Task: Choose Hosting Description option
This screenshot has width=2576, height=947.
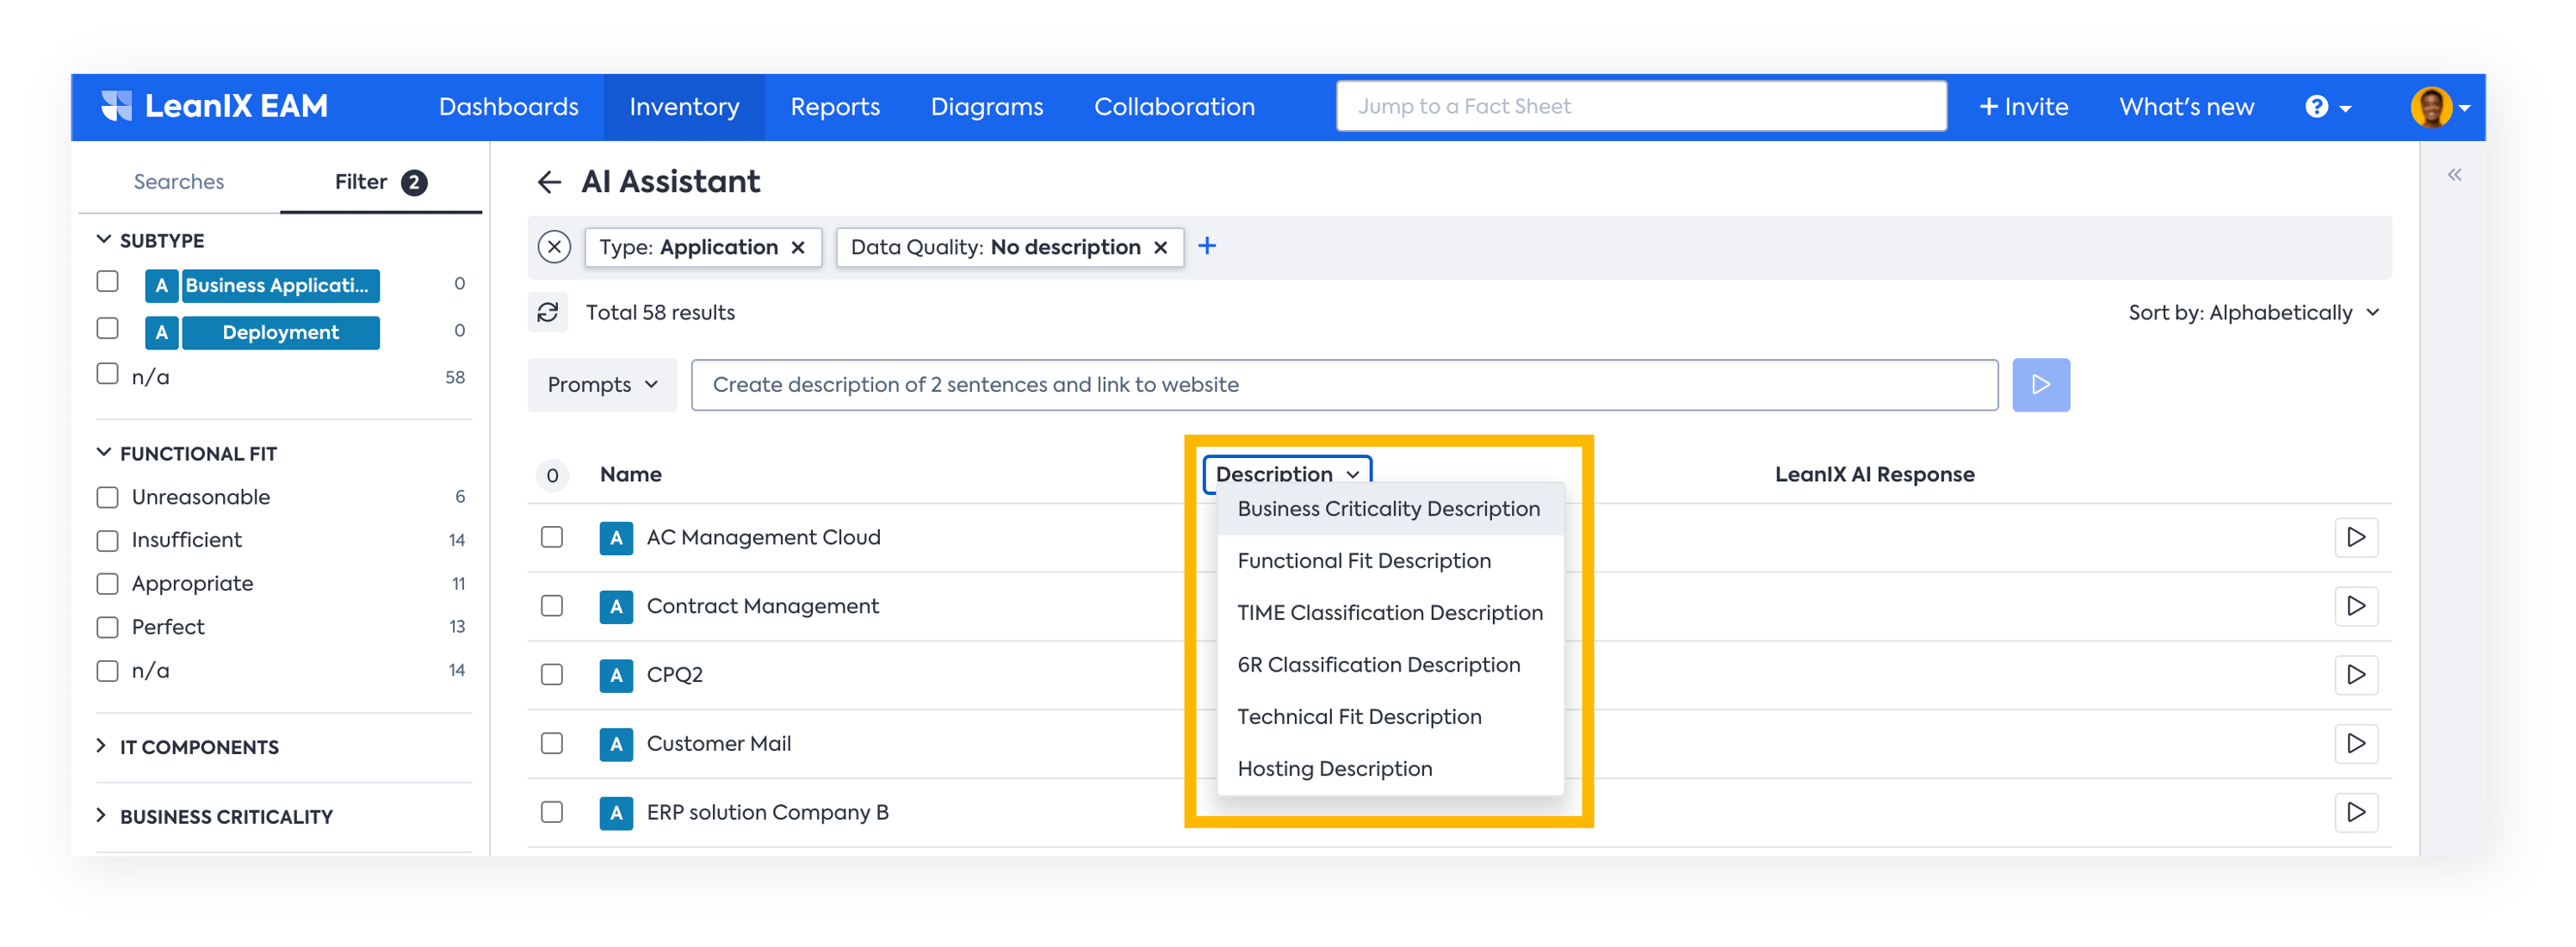Action: [x=1389, y=769]
